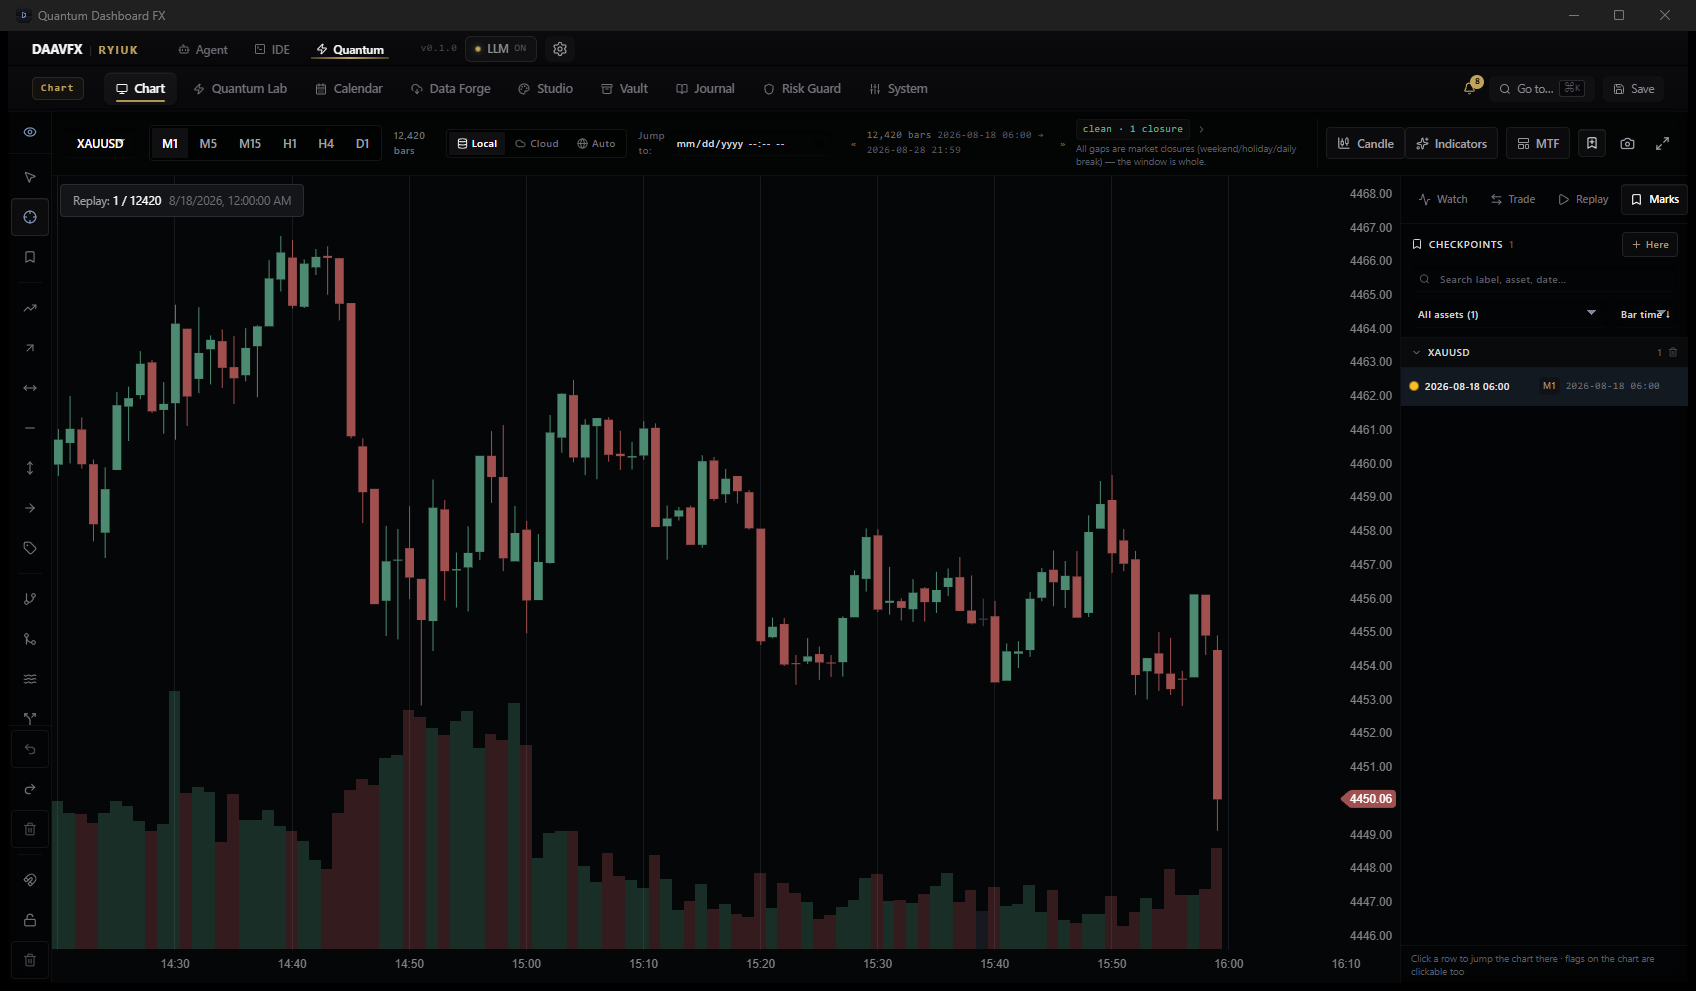Open the Trade panel tab
This screenshot has width=1696, height=991.
1513,200
